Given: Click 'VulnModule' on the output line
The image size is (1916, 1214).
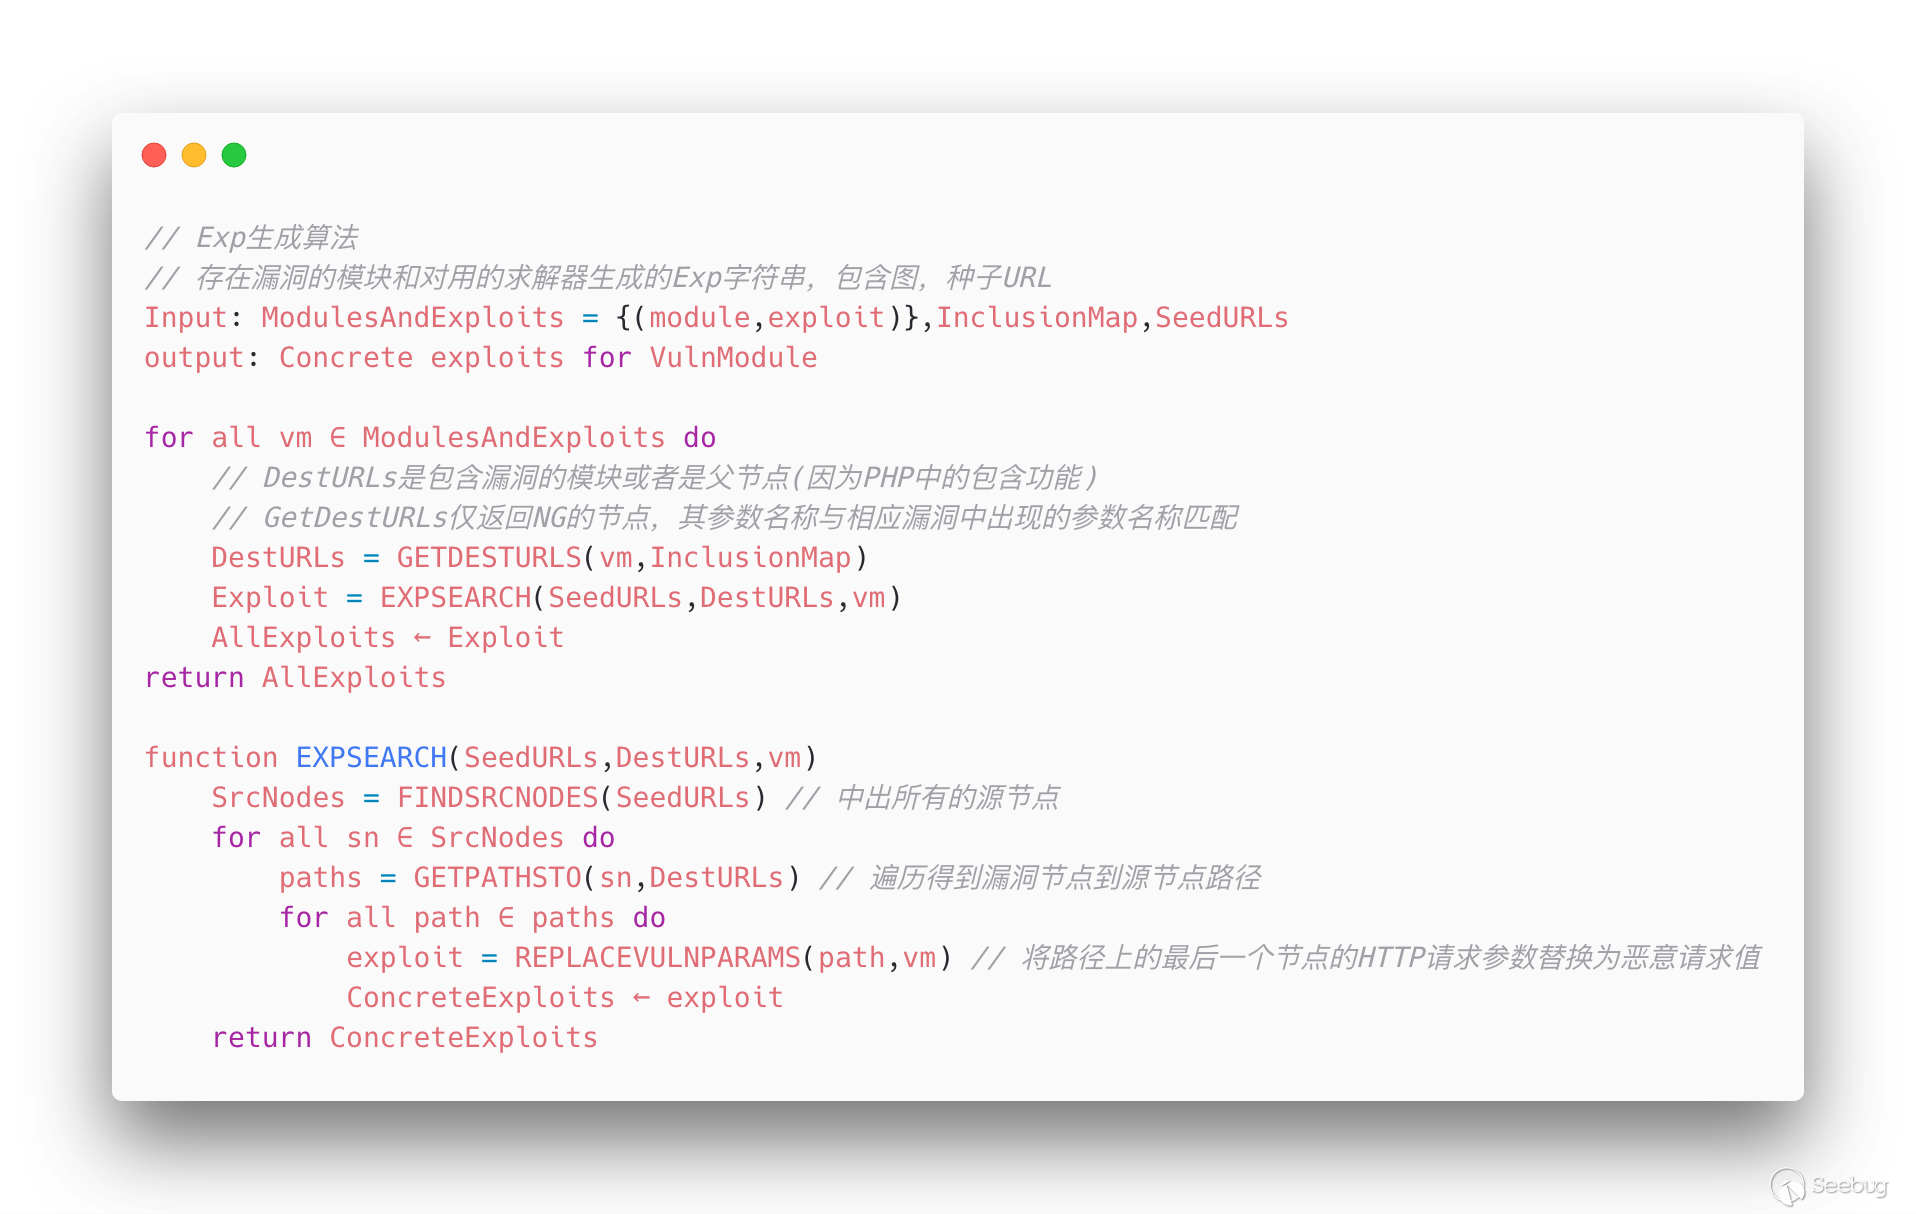Looking at the screenshot, I should pyautogui.click(x=733, y=357).
